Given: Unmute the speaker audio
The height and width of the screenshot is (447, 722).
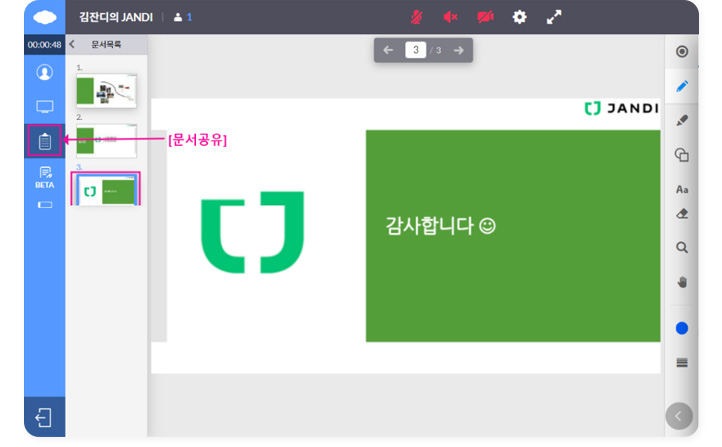Looking at the screenshot, I should point(451,17).
